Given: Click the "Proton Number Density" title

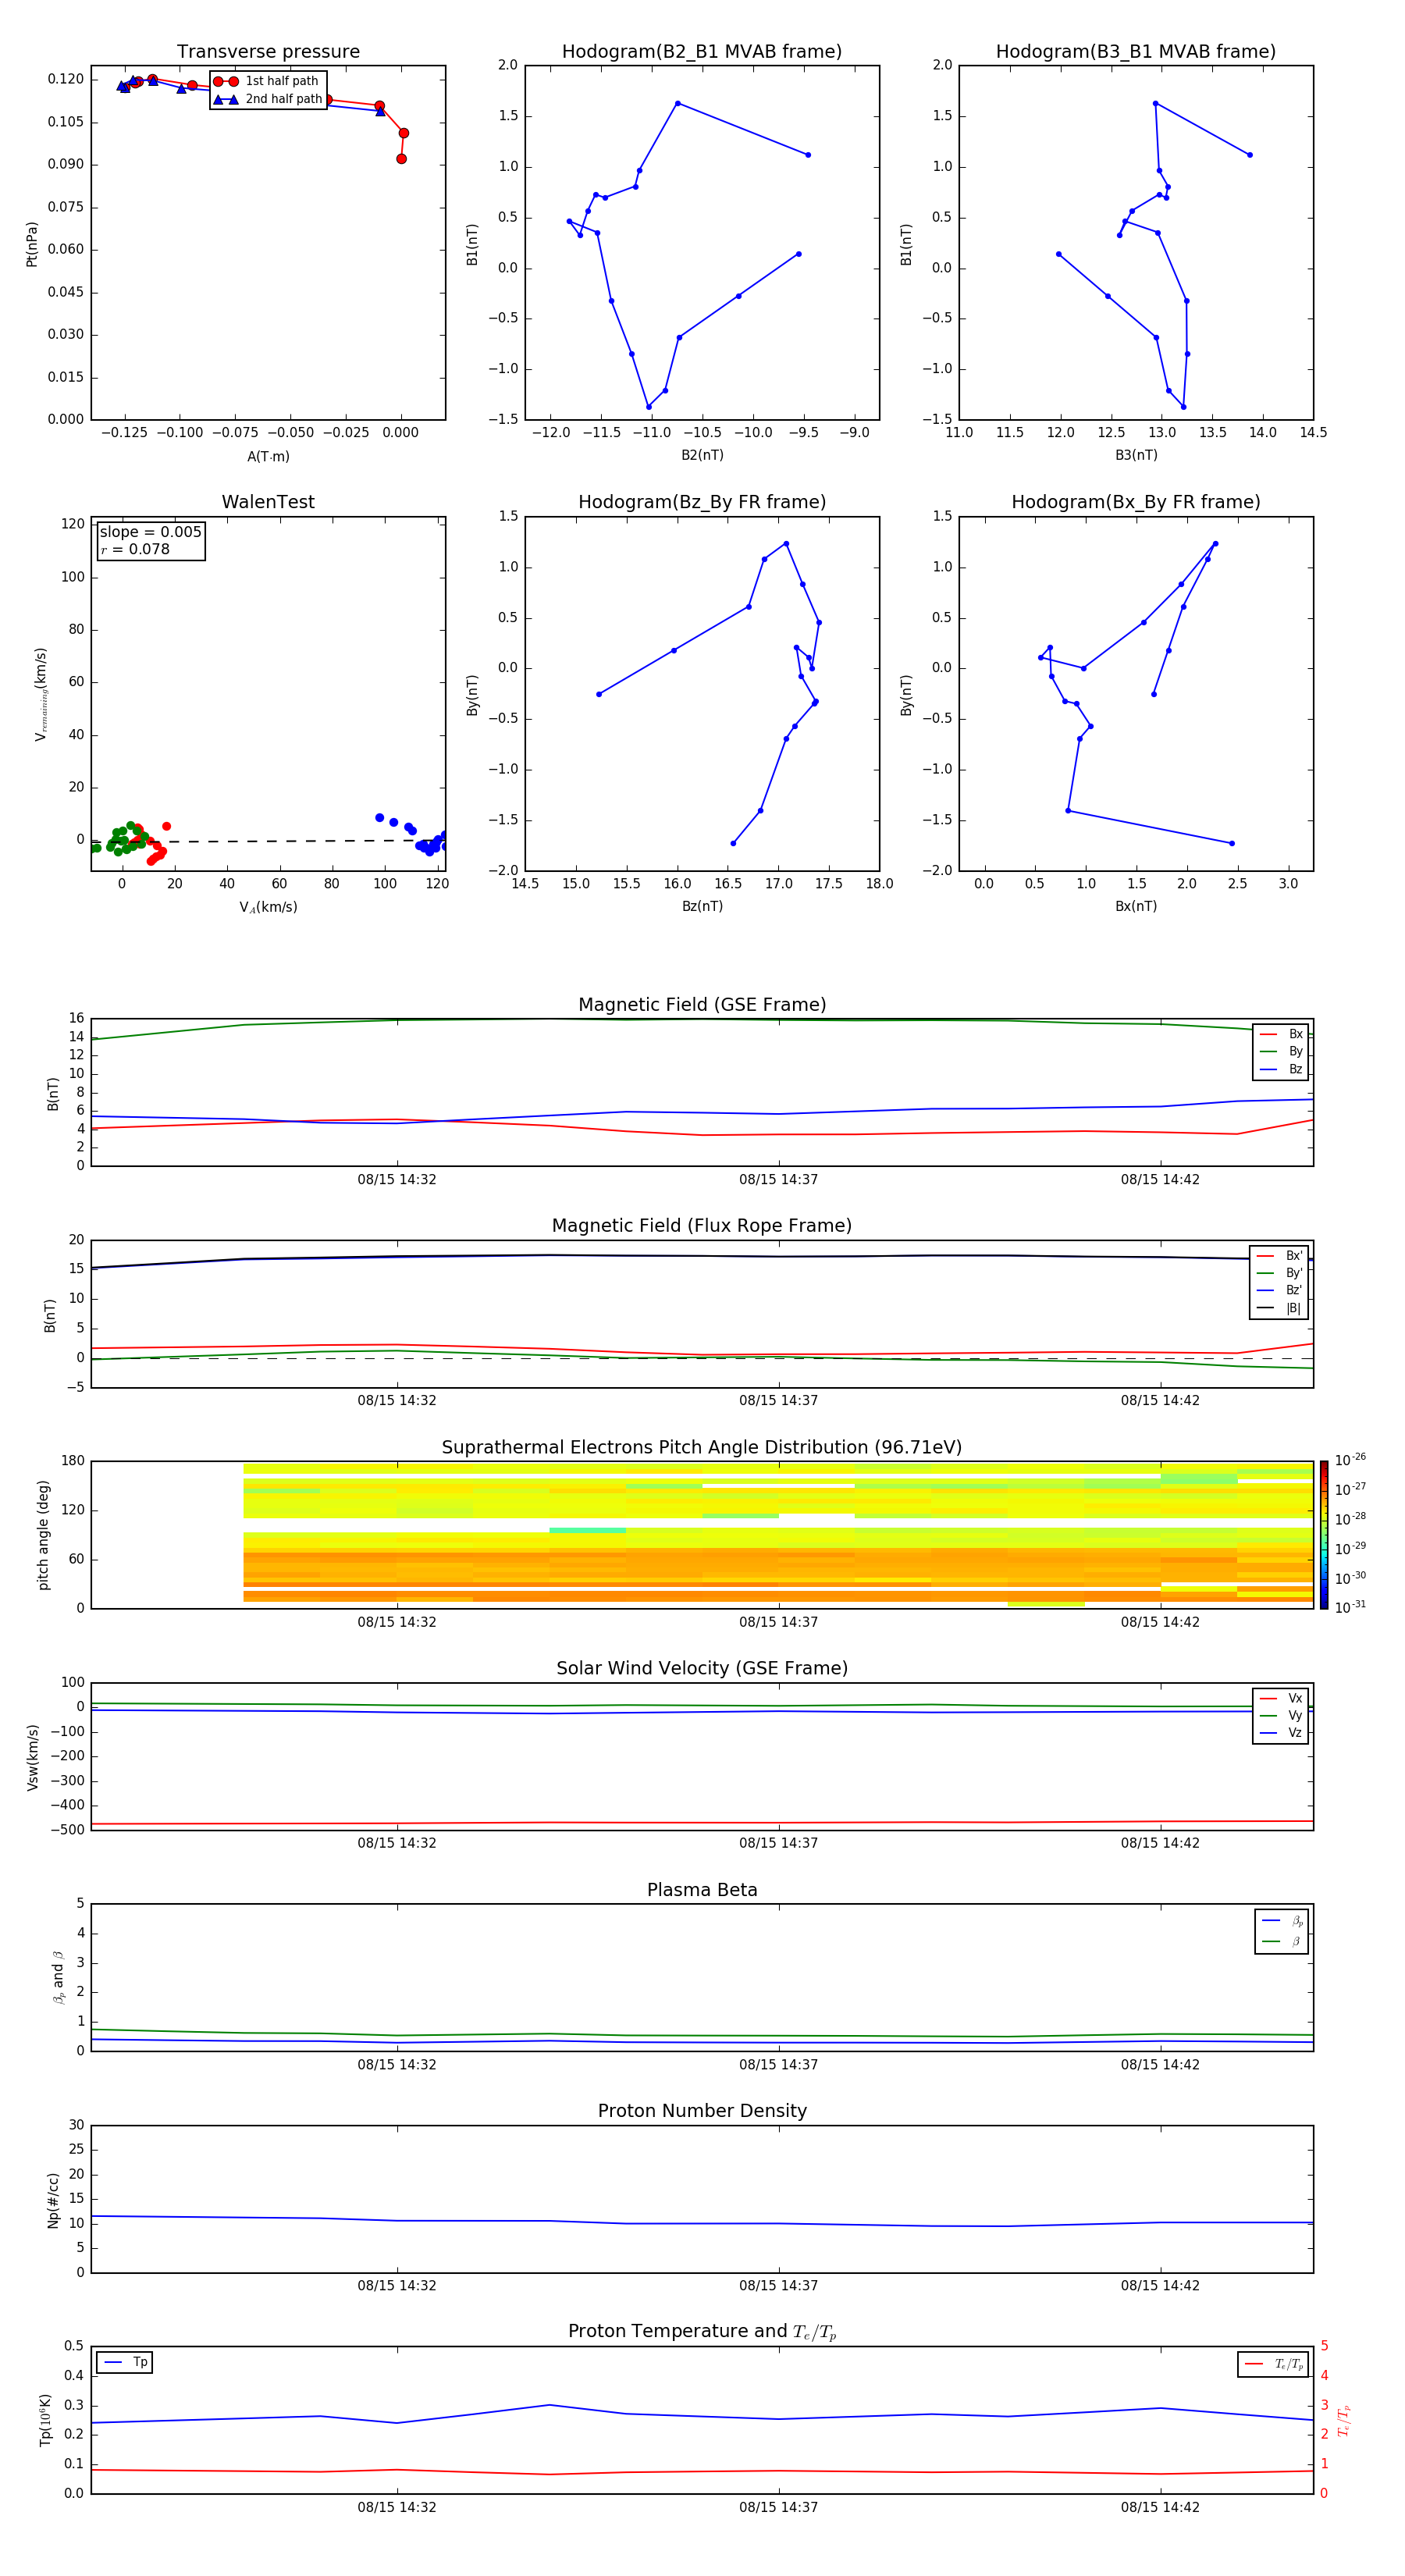Looking at the screenshot, I should click(x=702, y=2111).
